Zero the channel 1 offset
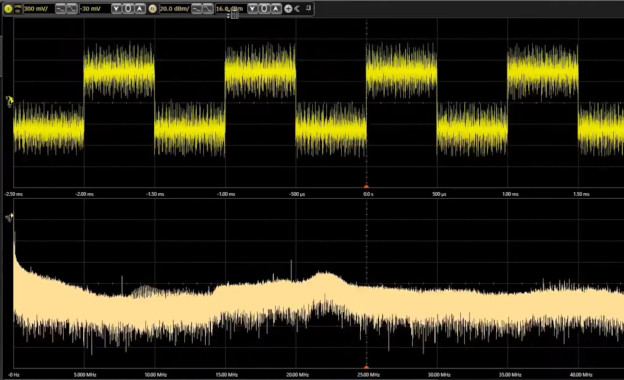The width and height of the screenshot is (624, 380). click(x=128, y=8)
